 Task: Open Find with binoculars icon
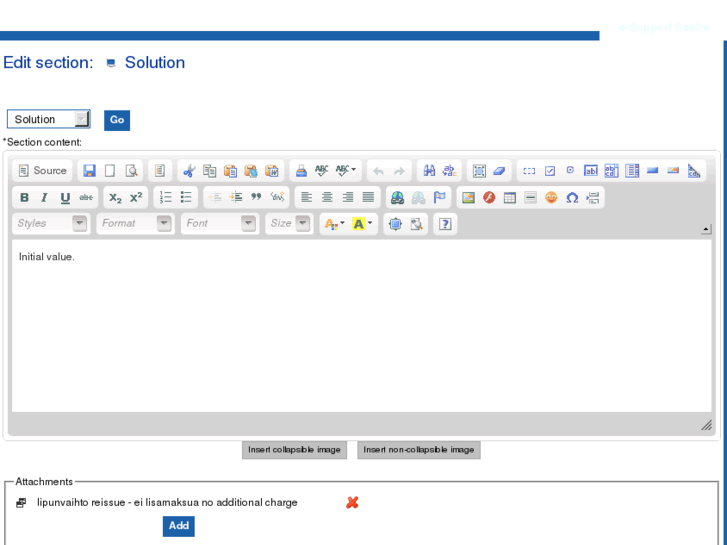tap(429, 171)
